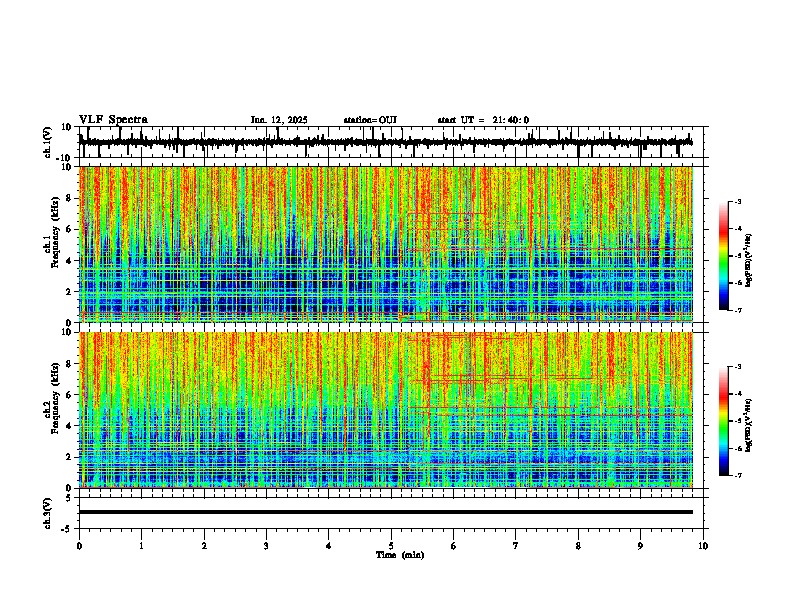Click tick label "6" on the Time axis
Viewport: 792px width, 612px height.
pyautogui.click(x=453, y=546)
